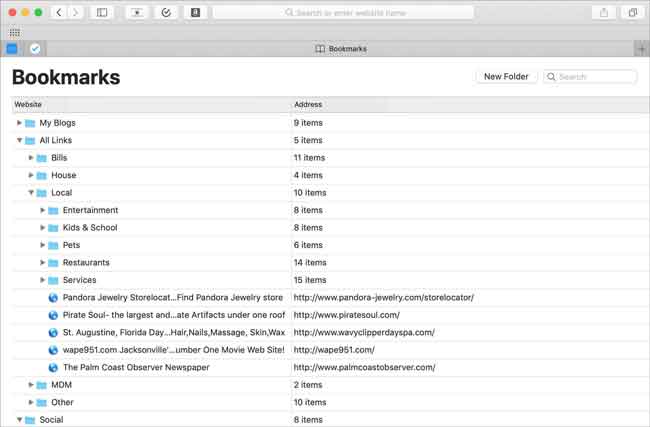Viewport: 650px width, 427px height.
Task: Click the Pandora Jewelry bookmark globe icon
Action: point(53,298)
